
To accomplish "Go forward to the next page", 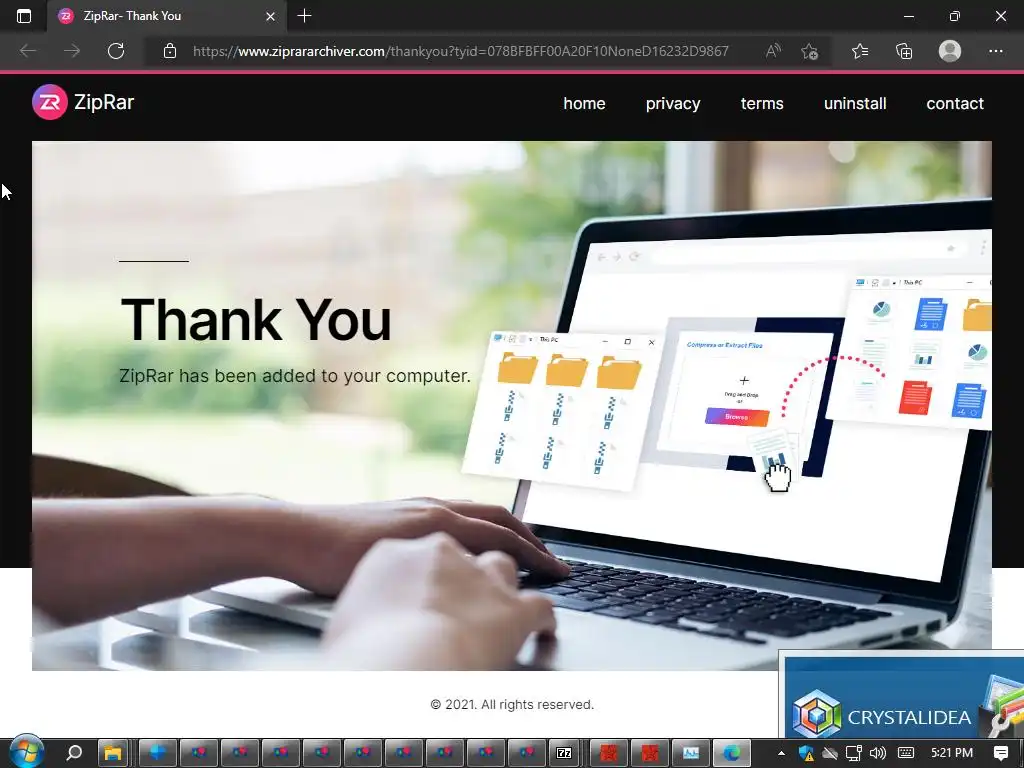I will pyautogui.click(x=72, y=51).
